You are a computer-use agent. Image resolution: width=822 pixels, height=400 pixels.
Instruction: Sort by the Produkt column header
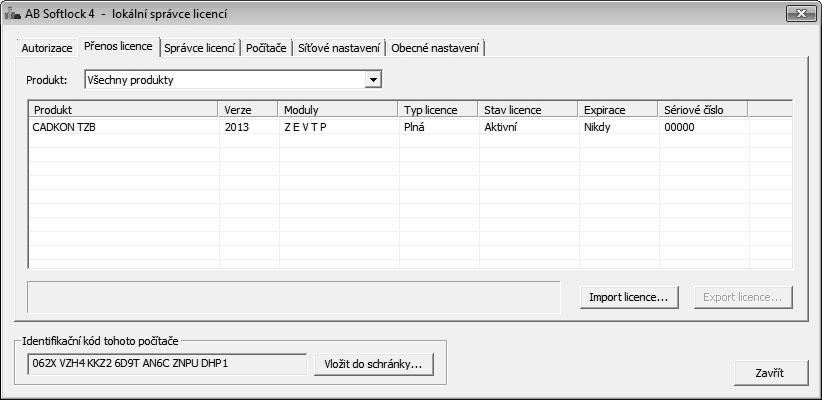pyautogui.click(x=123, y=110)
